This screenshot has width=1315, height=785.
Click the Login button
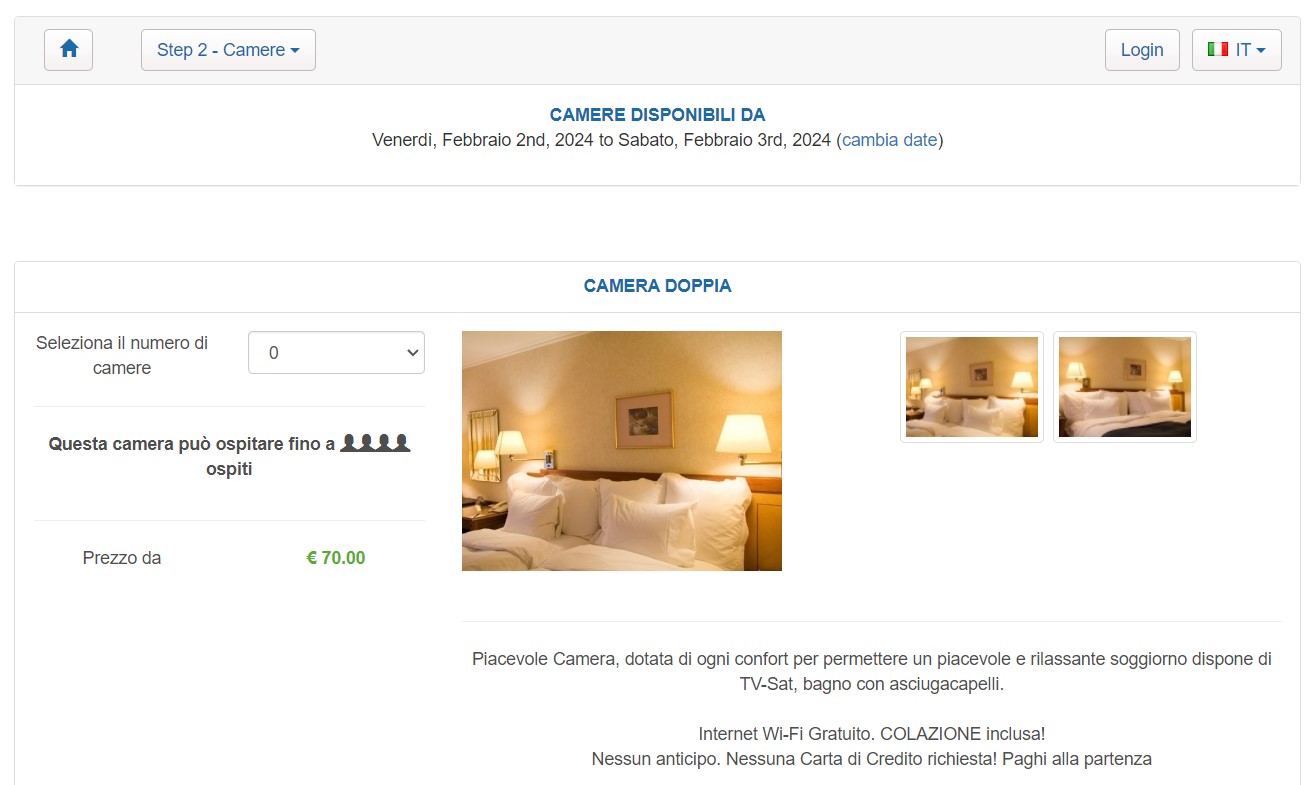1142,50
